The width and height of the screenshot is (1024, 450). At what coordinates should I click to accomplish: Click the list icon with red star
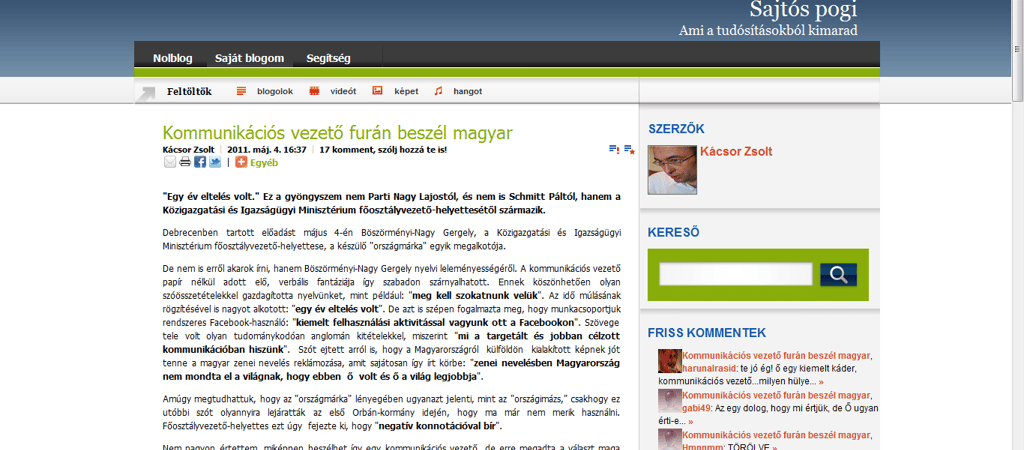[x=629, y=150]
